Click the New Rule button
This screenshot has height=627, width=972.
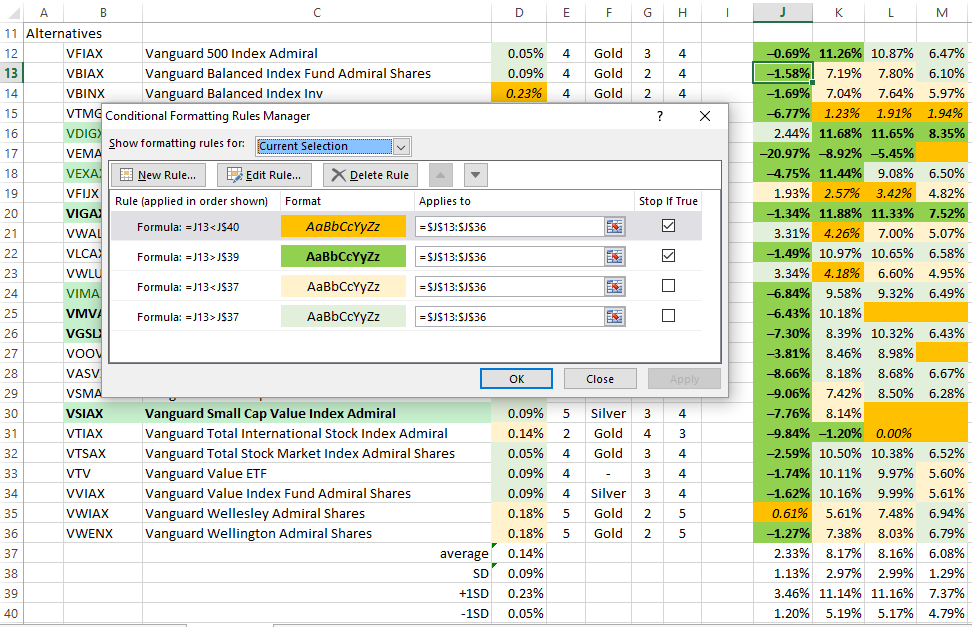(159, 175)
